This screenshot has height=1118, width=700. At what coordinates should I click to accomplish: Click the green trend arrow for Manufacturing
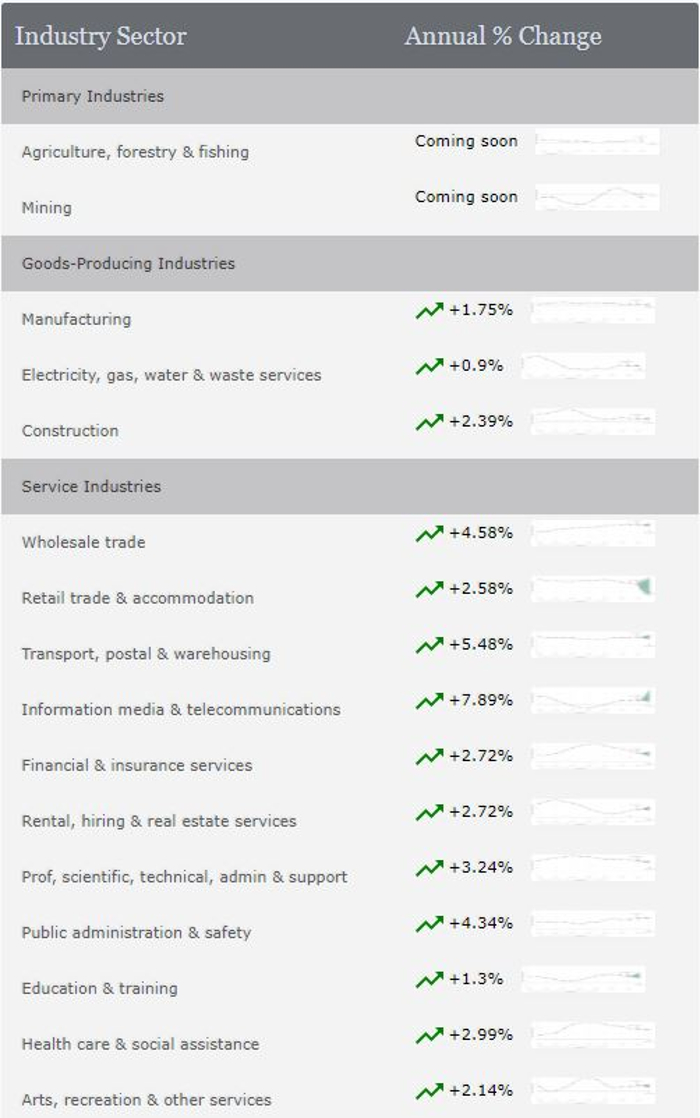pos(429,310)
